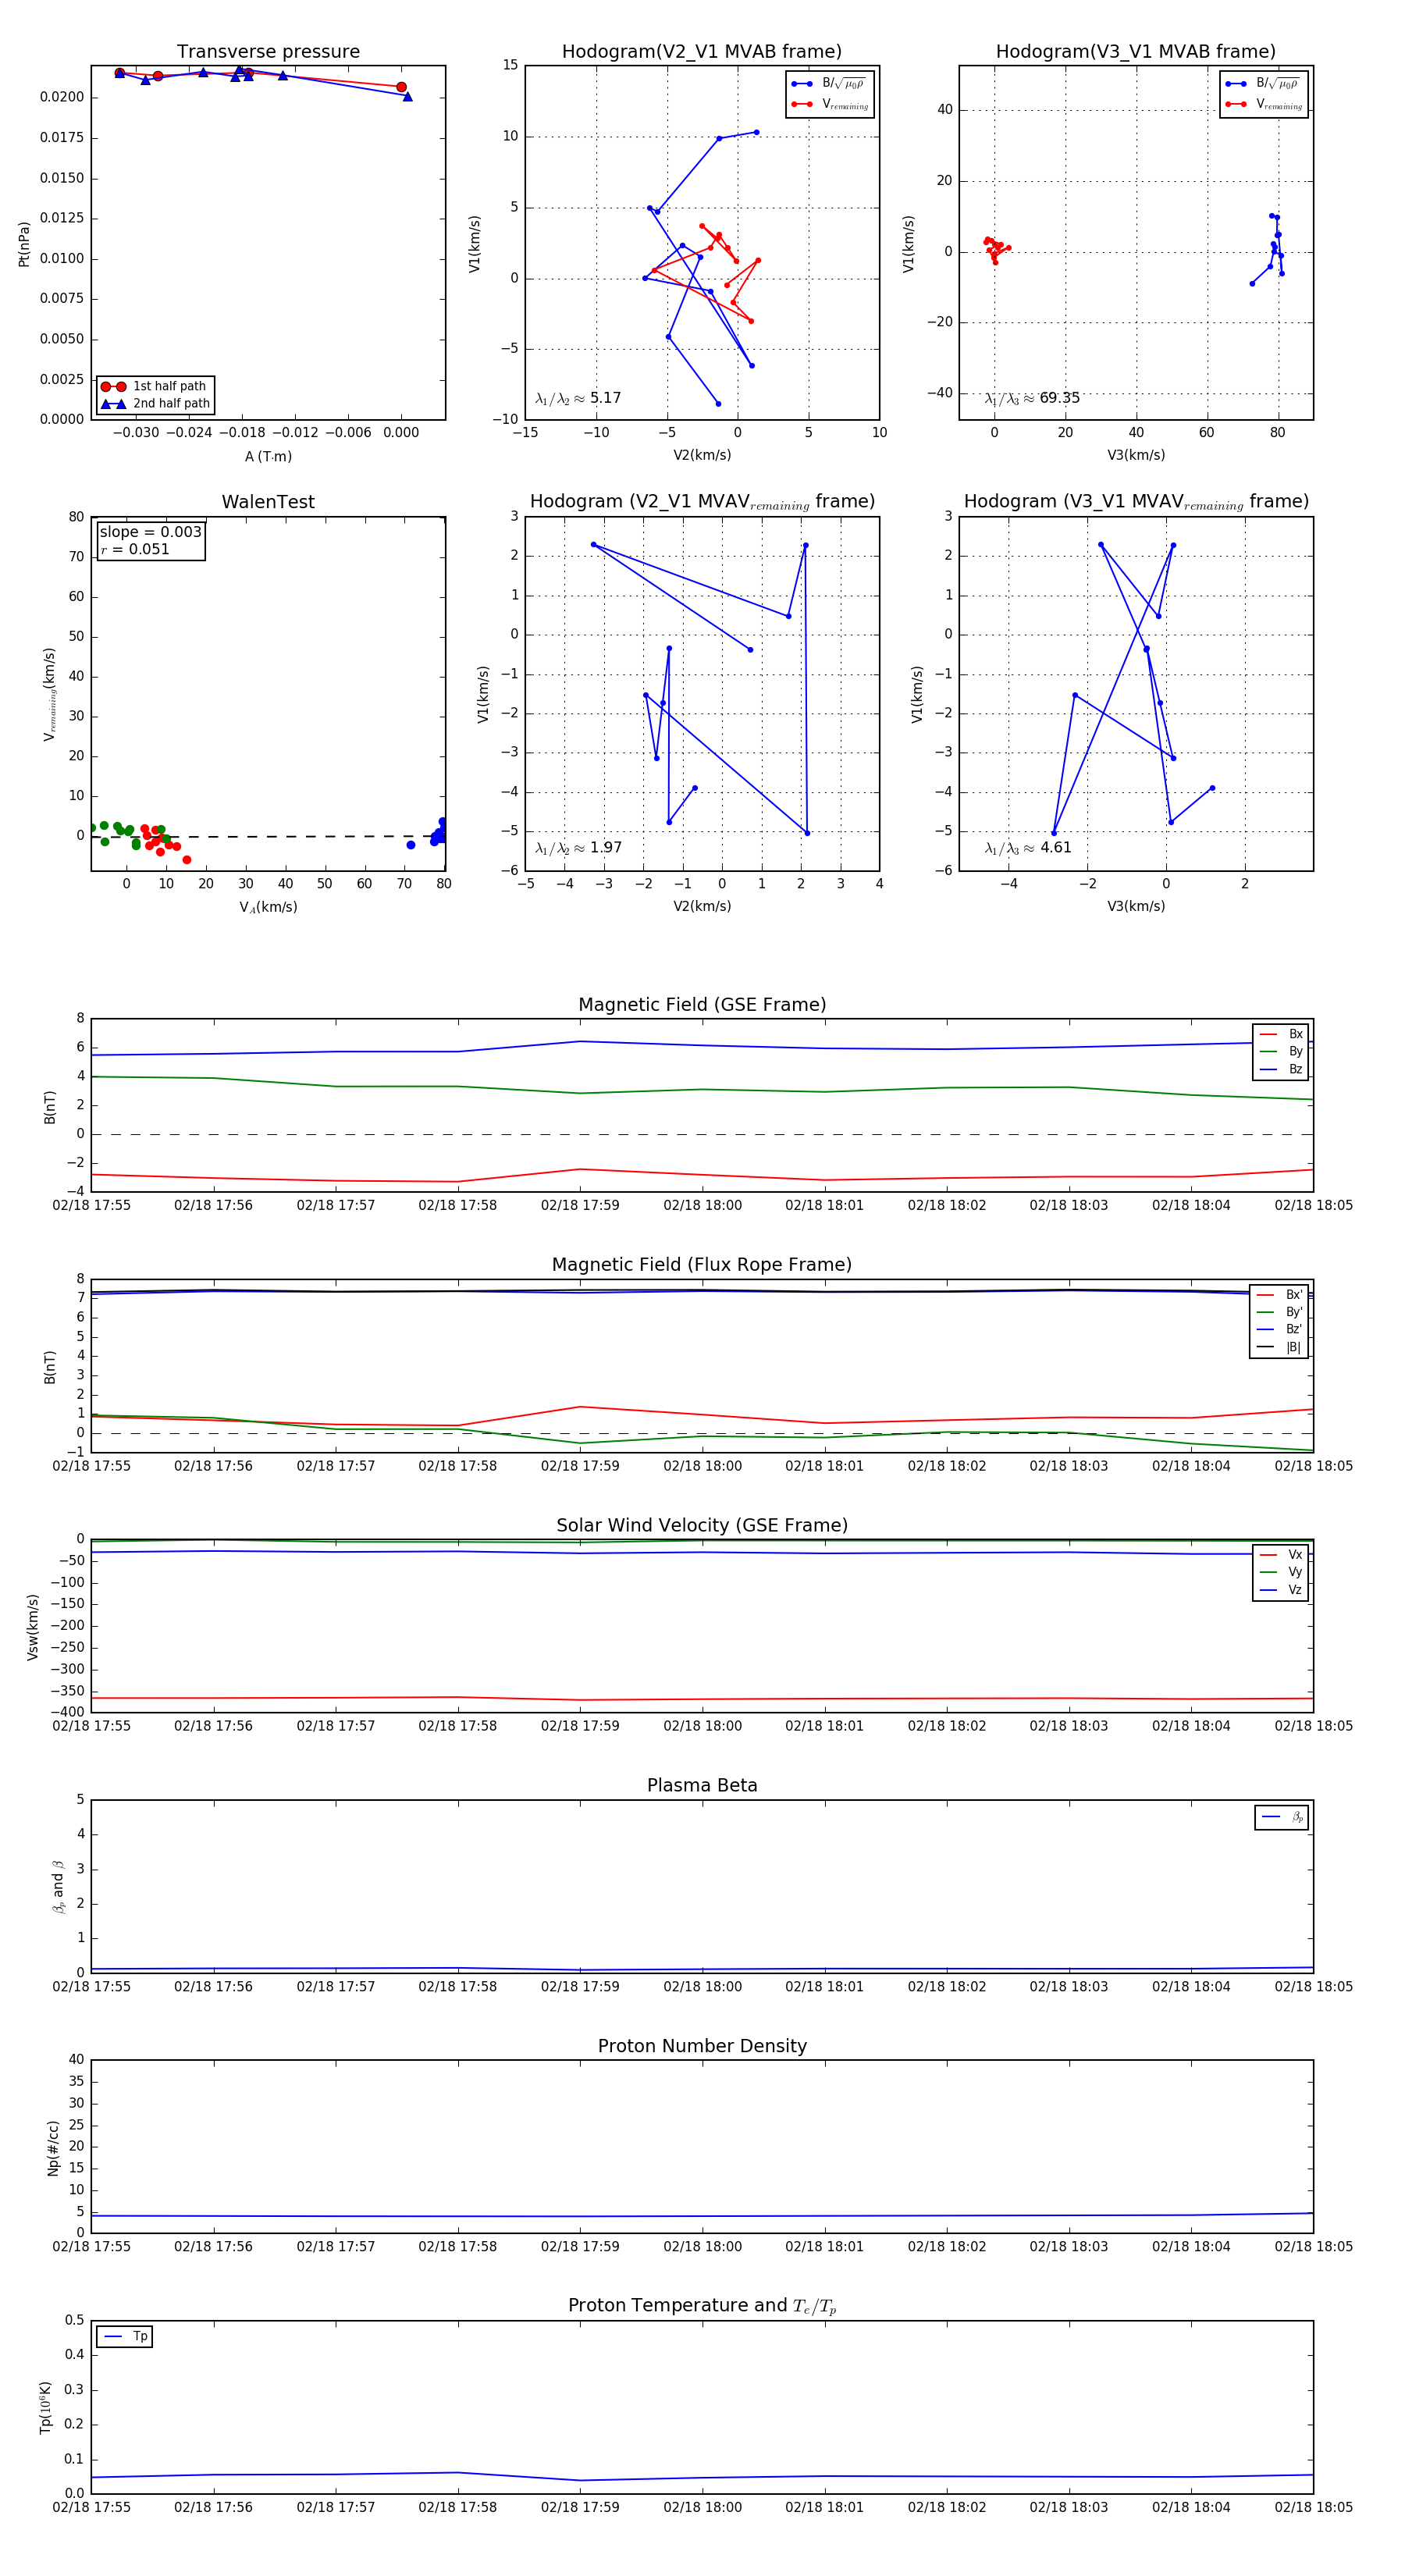Select the Tp legend entry in temperature plot
The width and height of the screenshot is (1405, 2576).
125,2336
